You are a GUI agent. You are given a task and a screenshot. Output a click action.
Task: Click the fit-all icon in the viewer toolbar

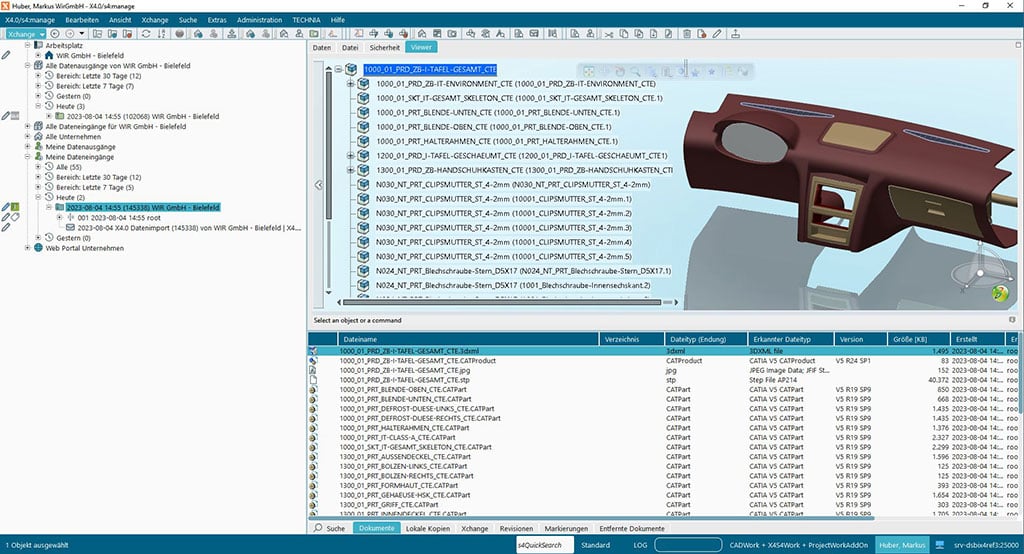[588, 71]
